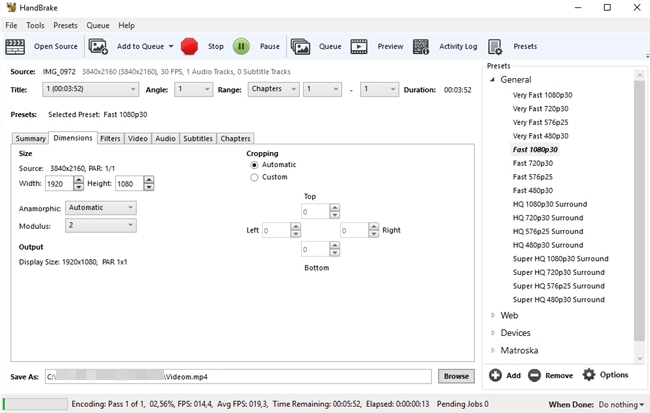The image size is (650, 413).
Task: Select the Very Fast 1080p30 preset
Action: point(542,95)
